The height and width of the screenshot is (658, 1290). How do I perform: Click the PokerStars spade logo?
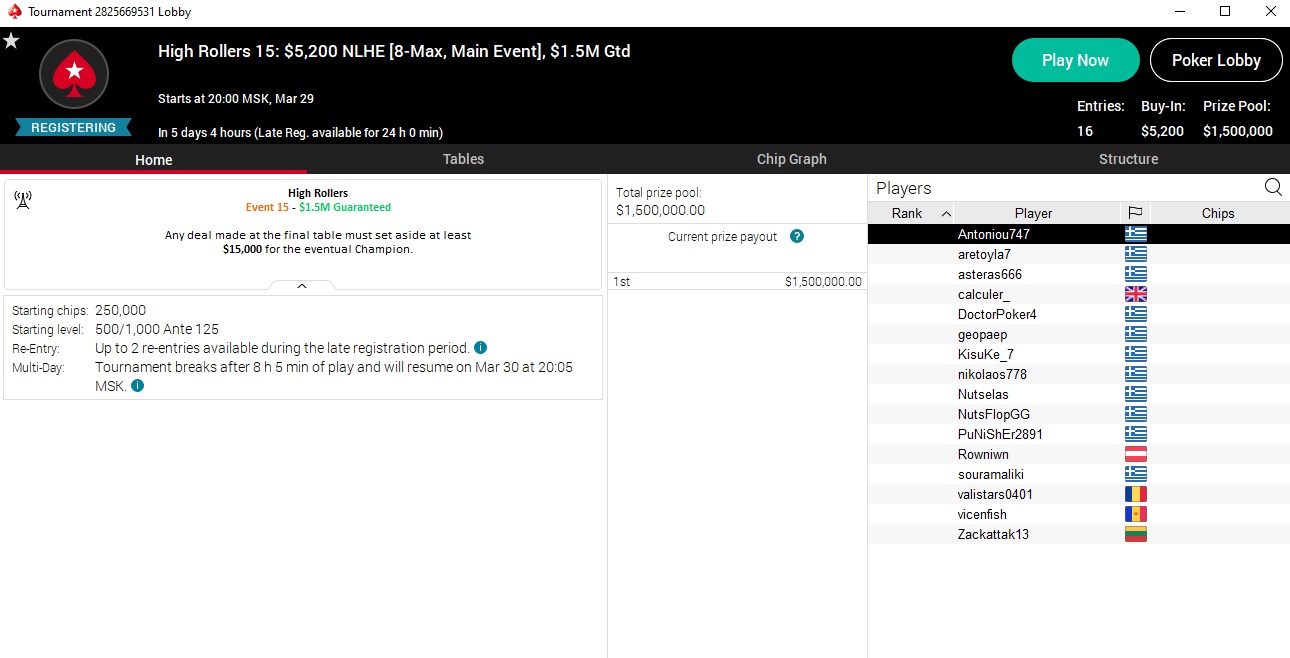[73, 75]
